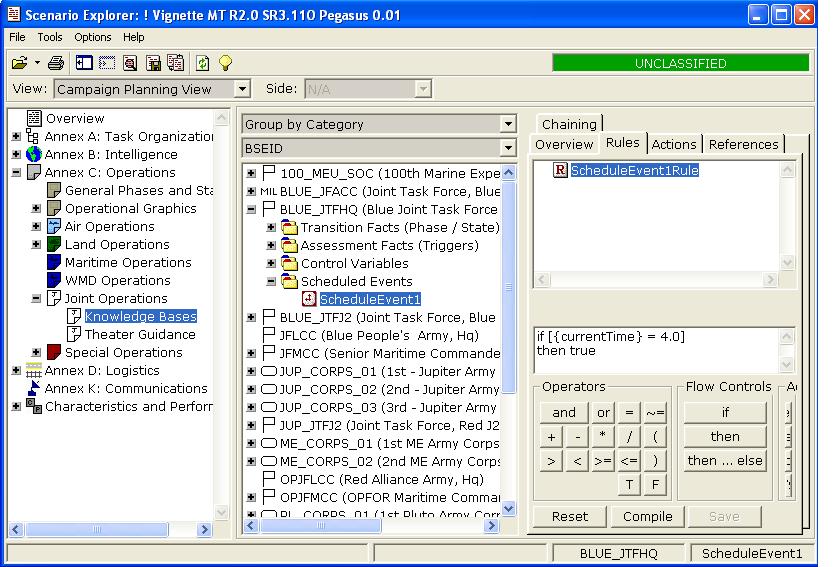Click the floppy disk save icon
This screenshot has width=840, height=567.
154,63
